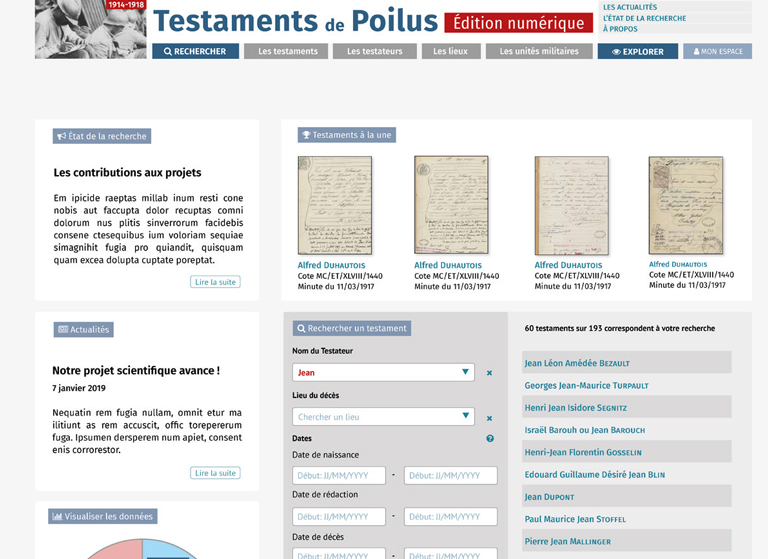Click the État de la recherche panel label
768x559 pixels.
point(102,136)
